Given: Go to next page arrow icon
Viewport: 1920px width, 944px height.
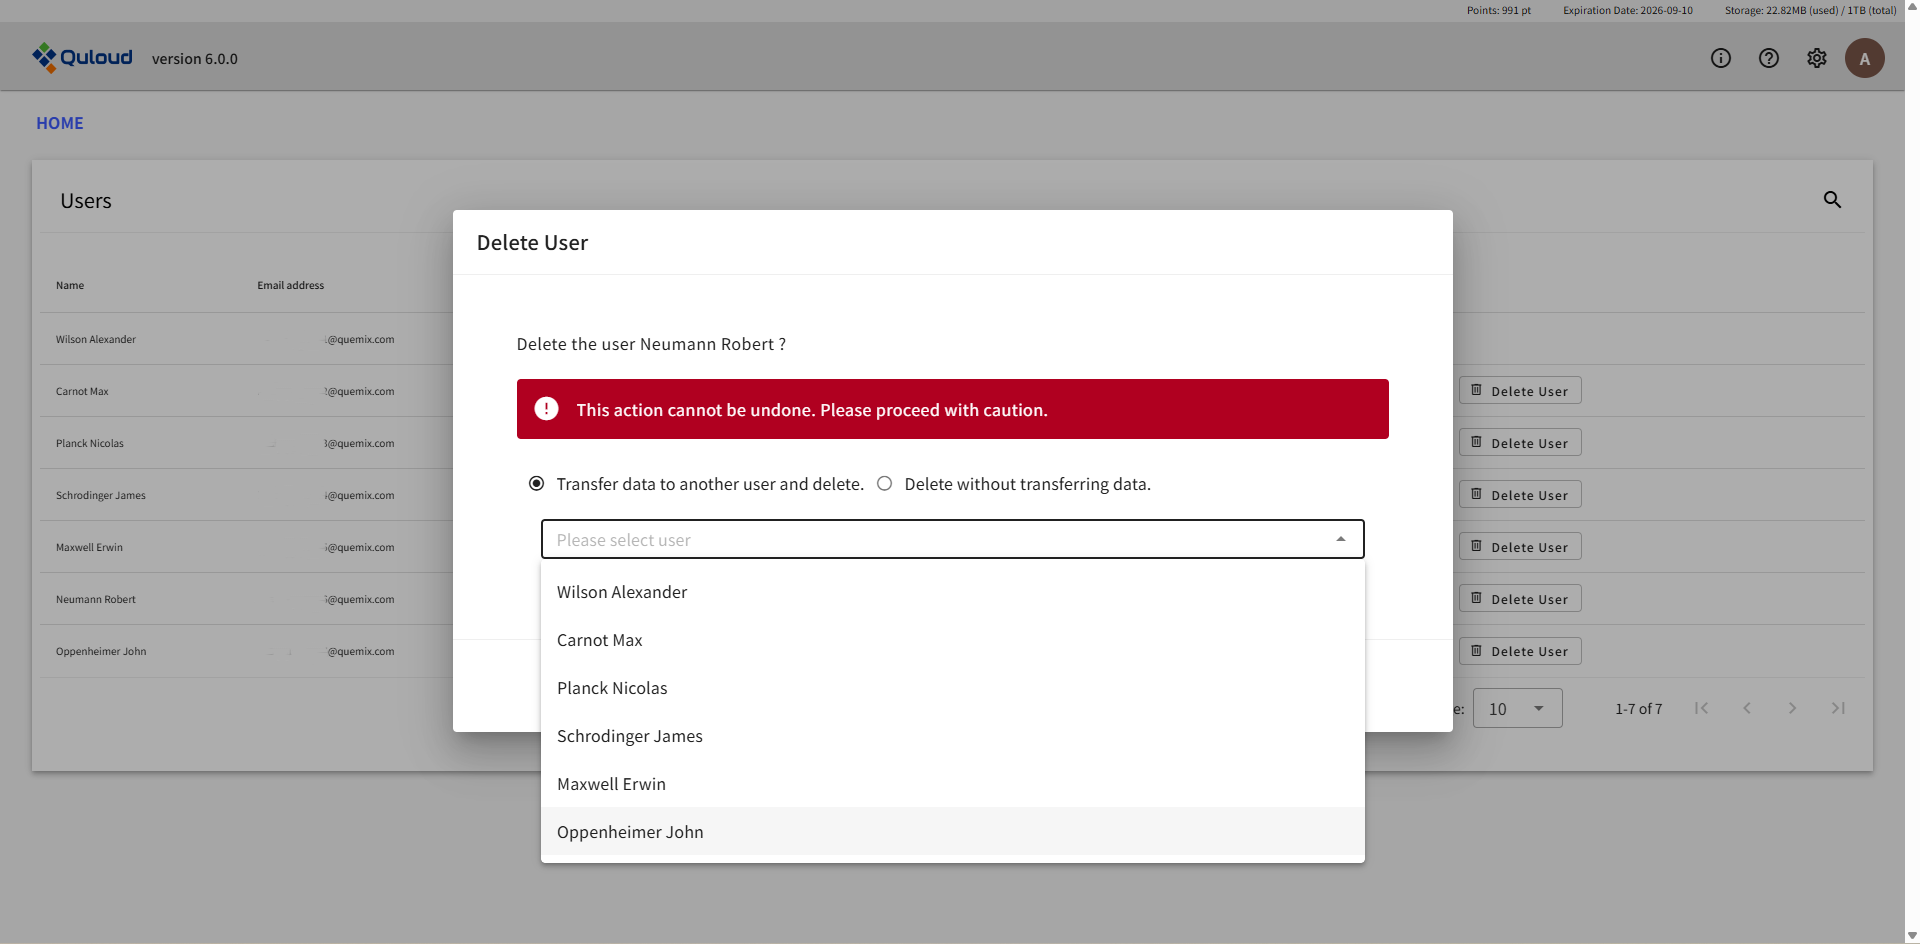Looking at the screenshot, I should pos(1791,708).
